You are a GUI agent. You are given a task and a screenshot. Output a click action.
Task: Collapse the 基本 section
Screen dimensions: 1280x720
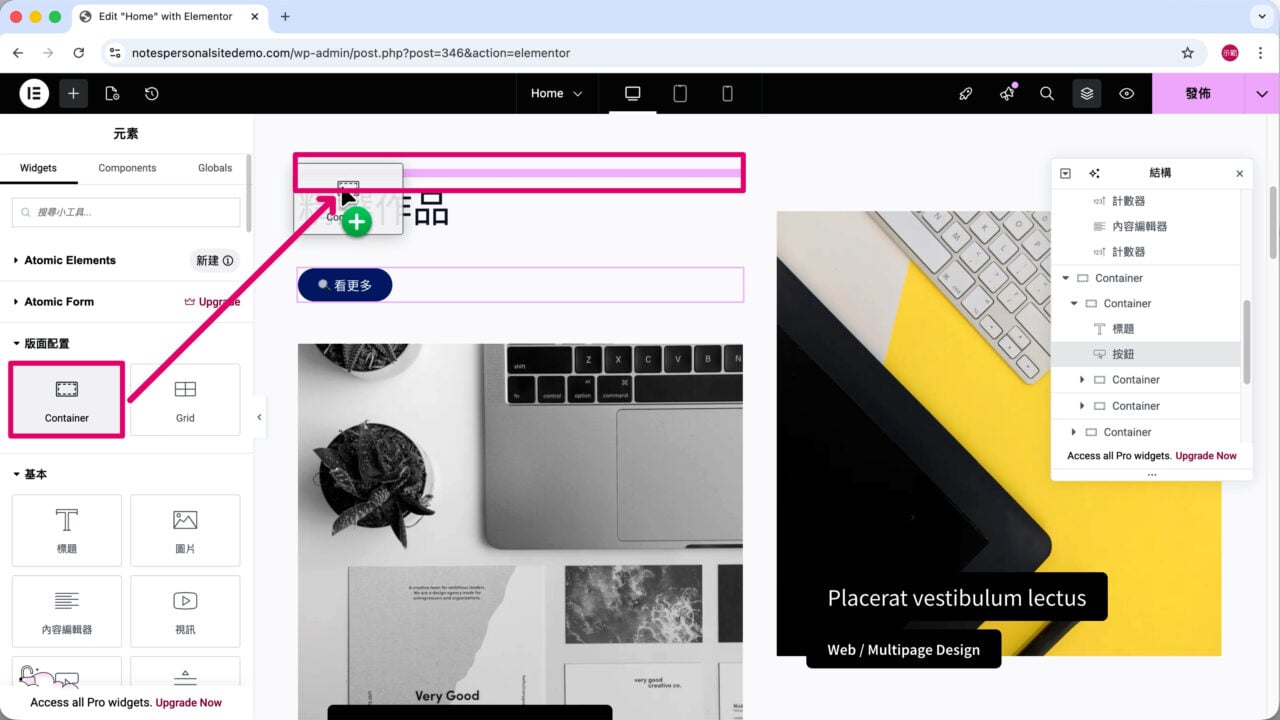pyautogui.click(x=30, y=474)
